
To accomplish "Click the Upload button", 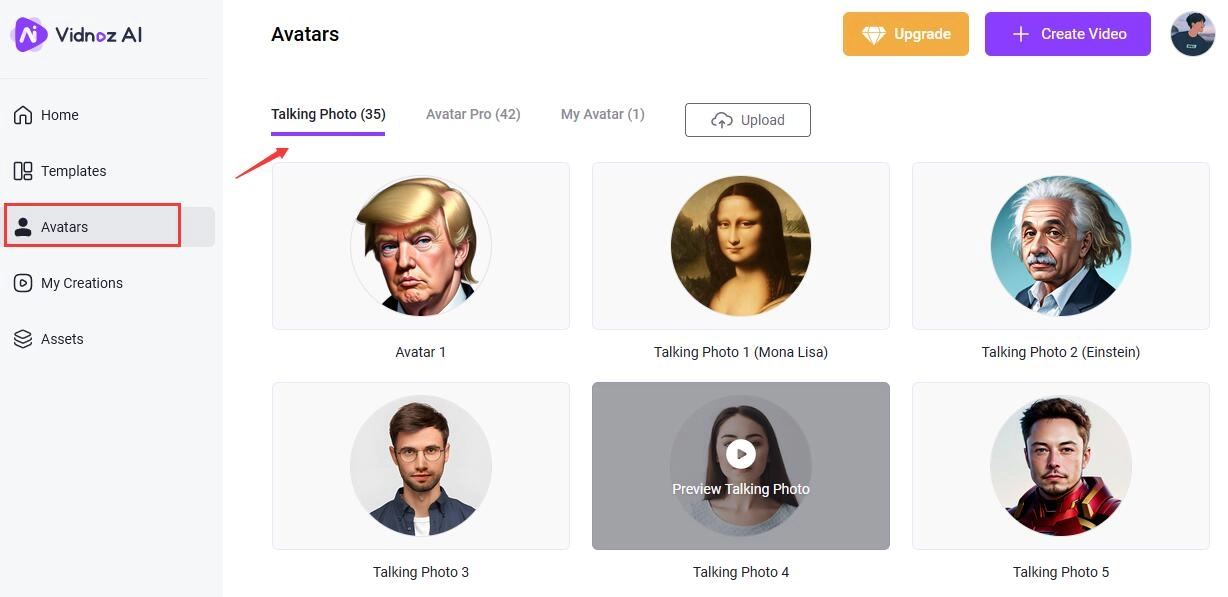I will (x=747, y=119).
